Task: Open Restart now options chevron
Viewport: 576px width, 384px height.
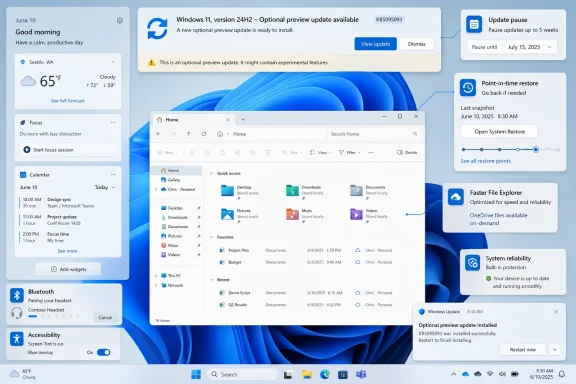Action: click(x=555, y=349)
